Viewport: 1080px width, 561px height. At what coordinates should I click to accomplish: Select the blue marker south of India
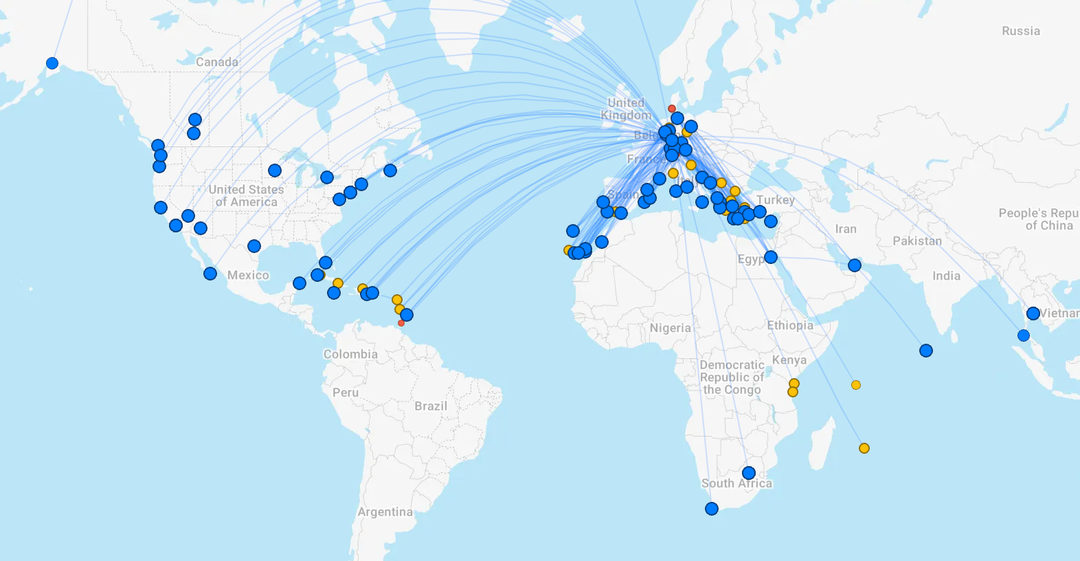click(x=926, y=351)
